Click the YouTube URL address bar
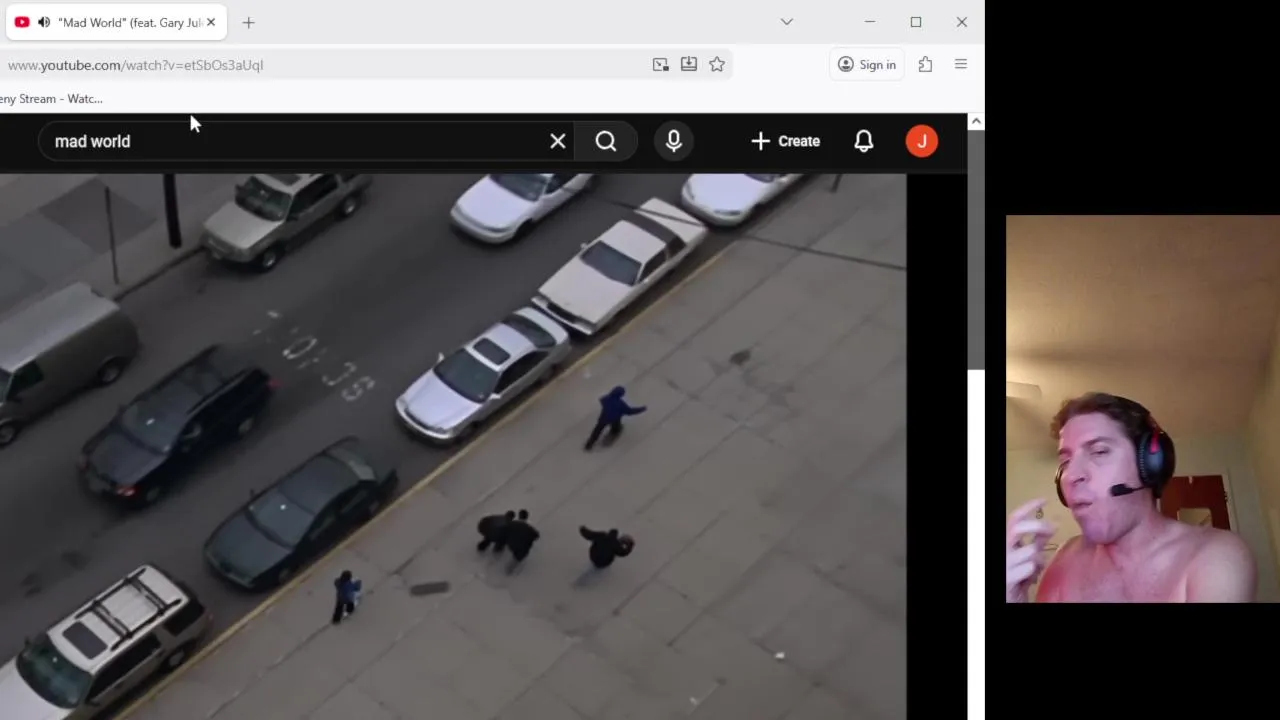This screenshot has height=720, width=1280. tap(325, 65)
